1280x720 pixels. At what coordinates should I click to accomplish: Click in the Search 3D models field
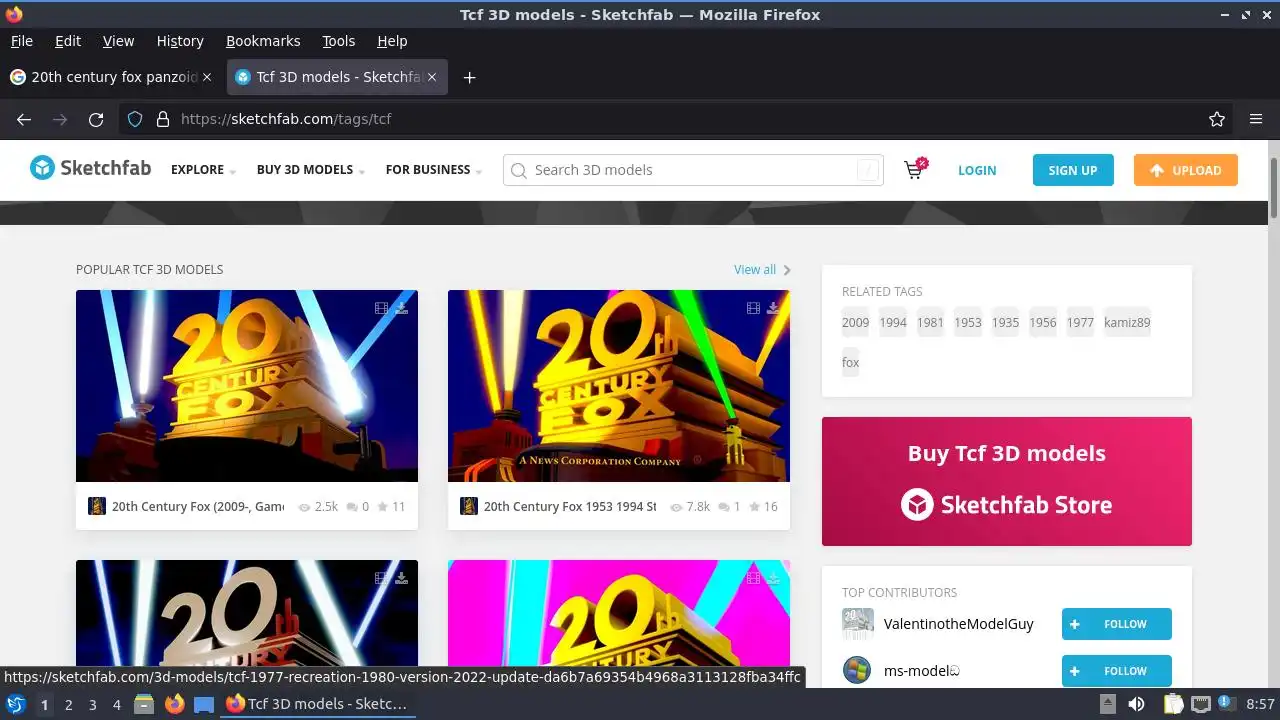693,170
